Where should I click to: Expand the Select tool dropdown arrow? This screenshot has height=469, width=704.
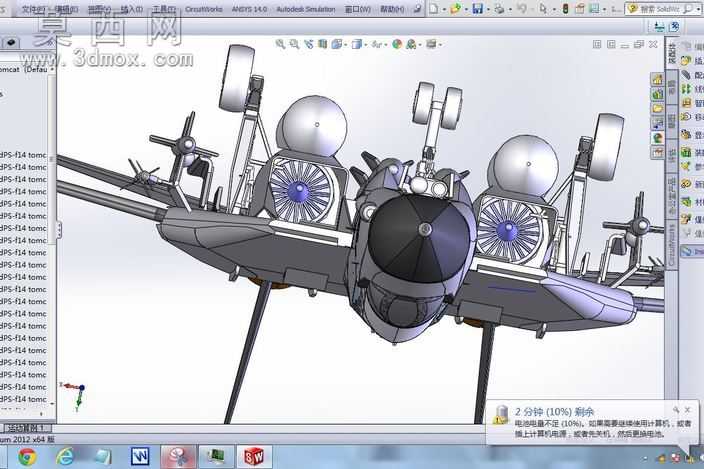(553, 9)
